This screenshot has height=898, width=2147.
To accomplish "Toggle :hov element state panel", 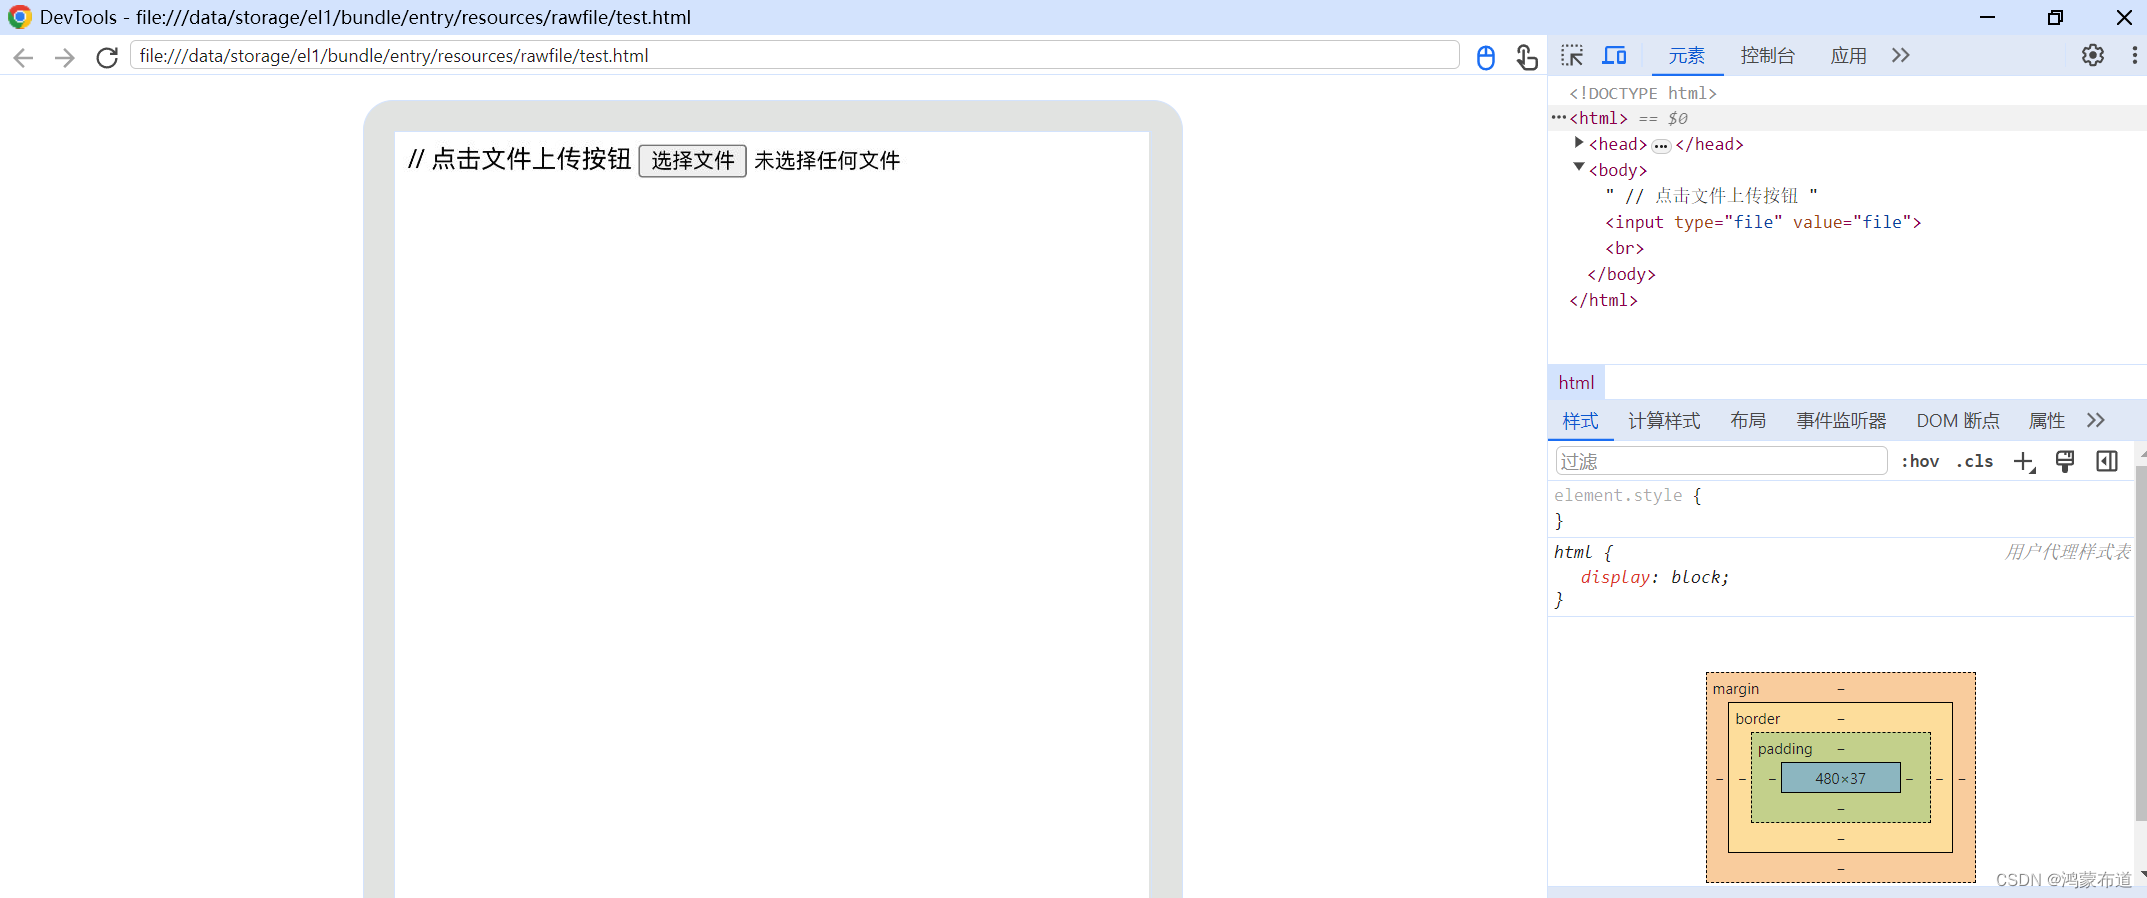I will (1920, 461).
